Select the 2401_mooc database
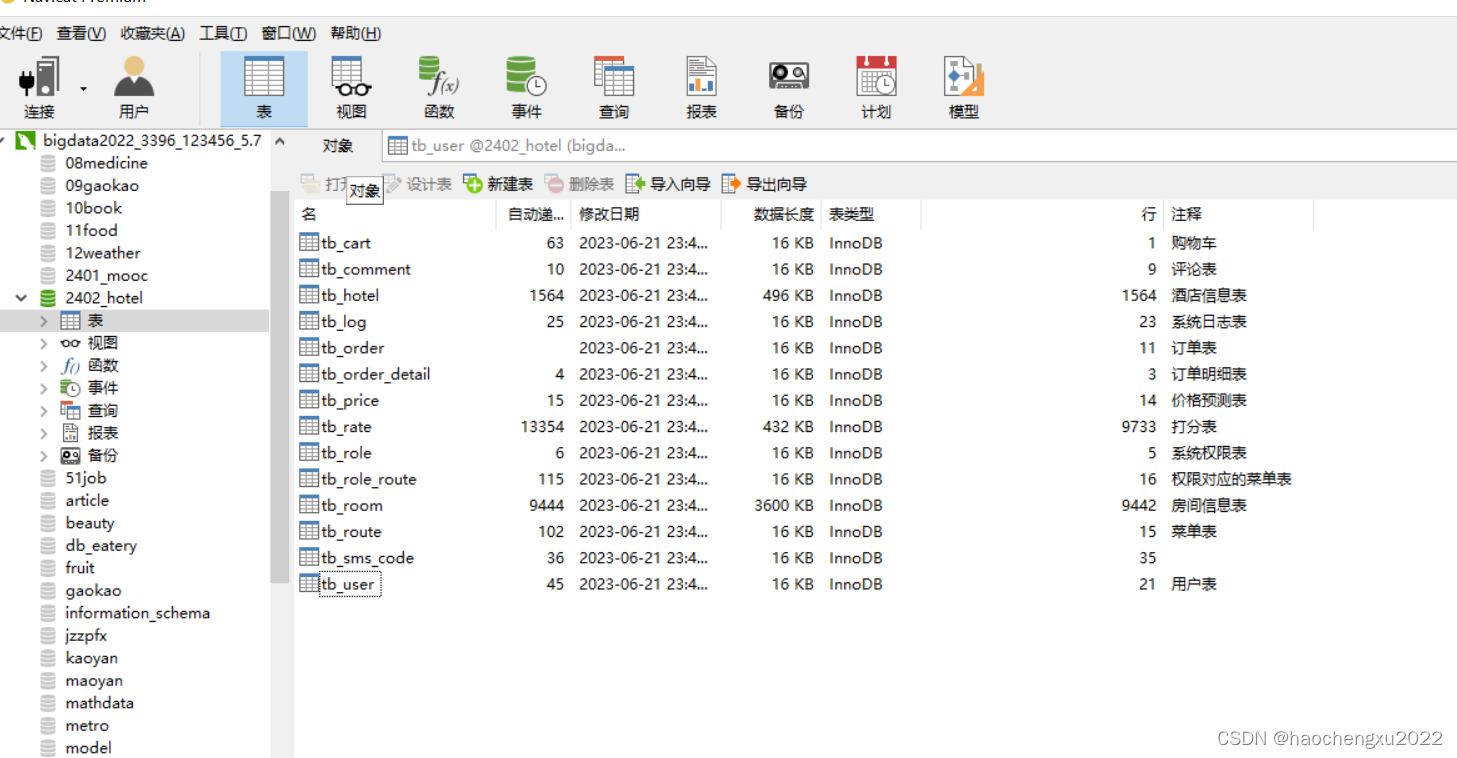Screen dimensions: 1457x758 point(106,275)
